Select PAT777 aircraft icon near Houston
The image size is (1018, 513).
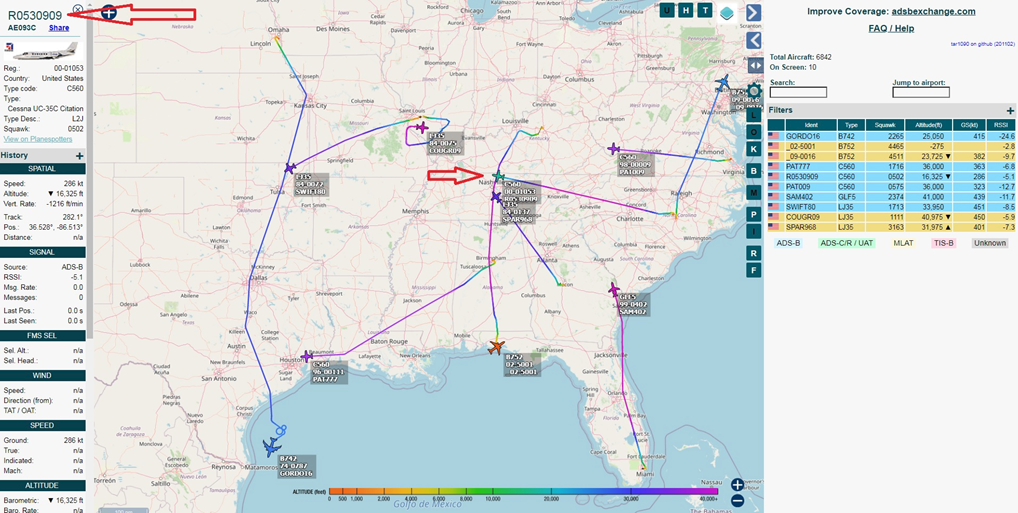click(x=307, y=356)
